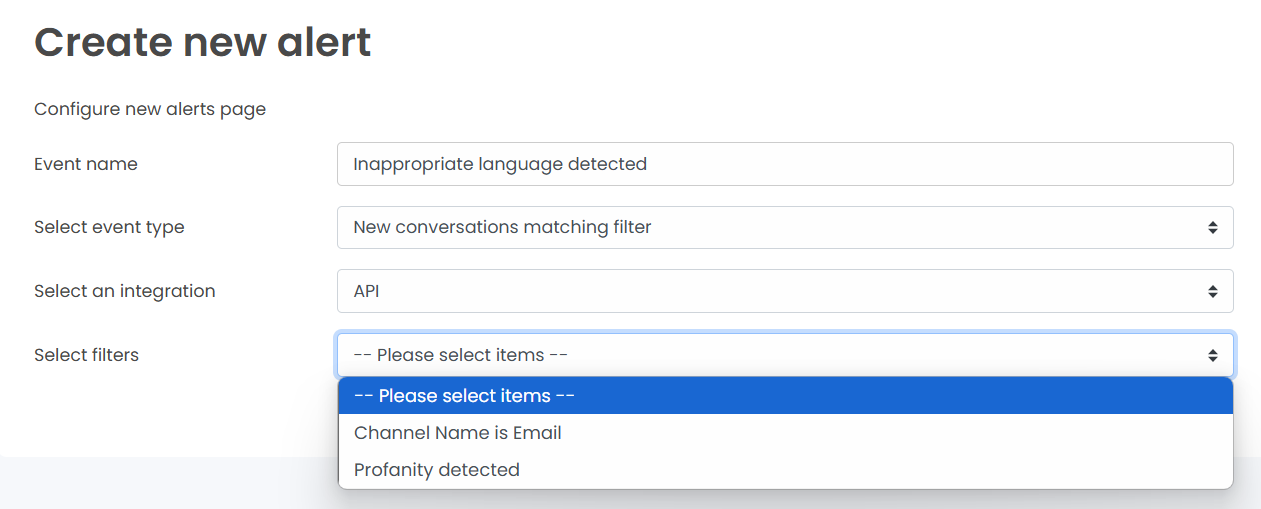Click the 'Select an integration' label

(x=125, y=291)
